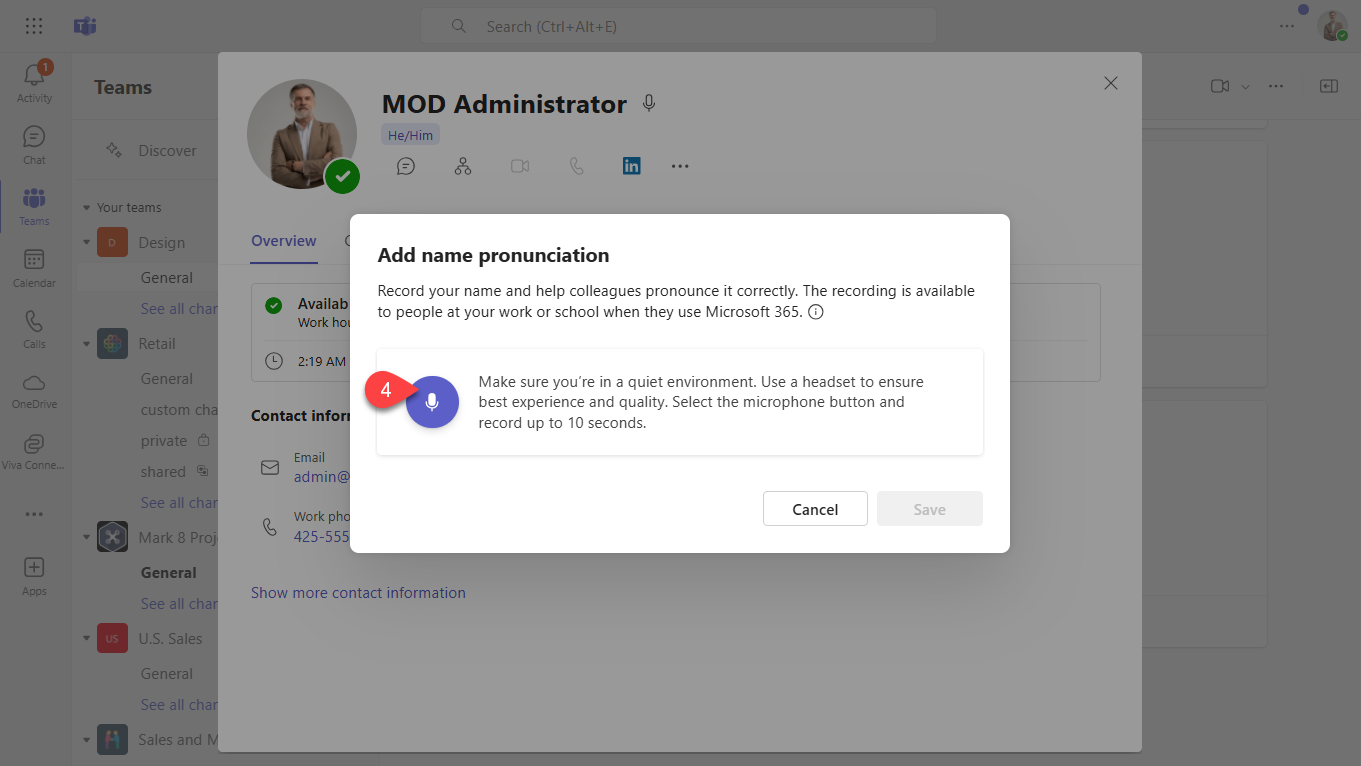1361x766 pixels.
Task: Close the profile card with X
Action: tap(1110, 83)
